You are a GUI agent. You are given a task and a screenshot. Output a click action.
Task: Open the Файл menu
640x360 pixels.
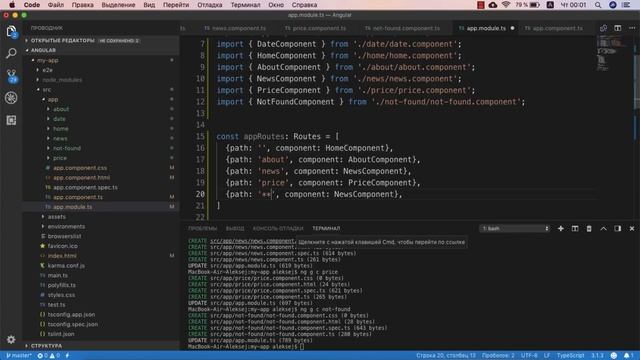pos(56,5)
